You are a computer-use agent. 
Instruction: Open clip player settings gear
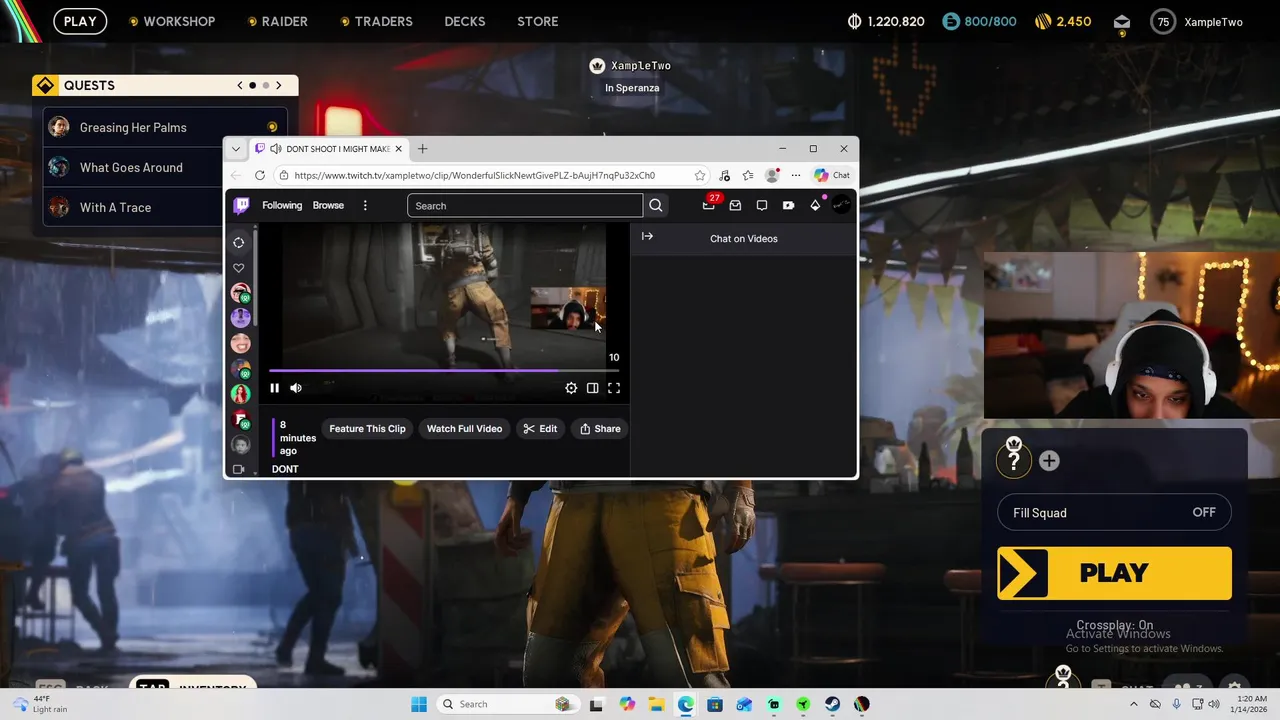pyautogui.click(x=571, y=388)
